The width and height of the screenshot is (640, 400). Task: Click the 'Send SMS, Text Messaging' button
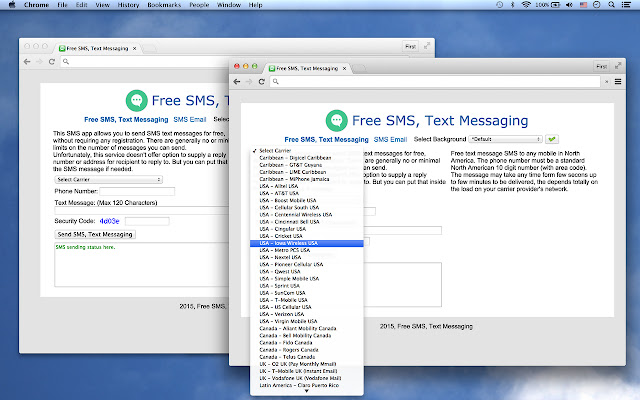coord(95,234)
